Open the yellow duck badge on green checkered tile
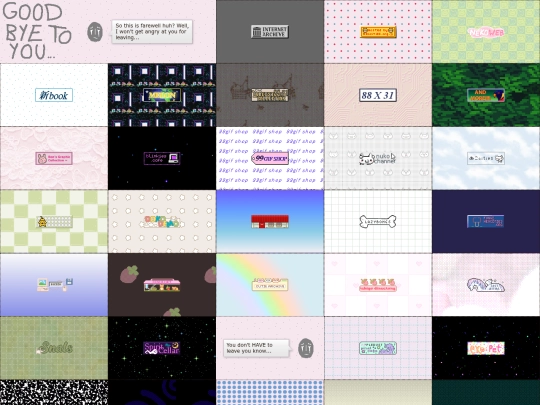The height and width of the screenshot is (405, 540). 54,221
